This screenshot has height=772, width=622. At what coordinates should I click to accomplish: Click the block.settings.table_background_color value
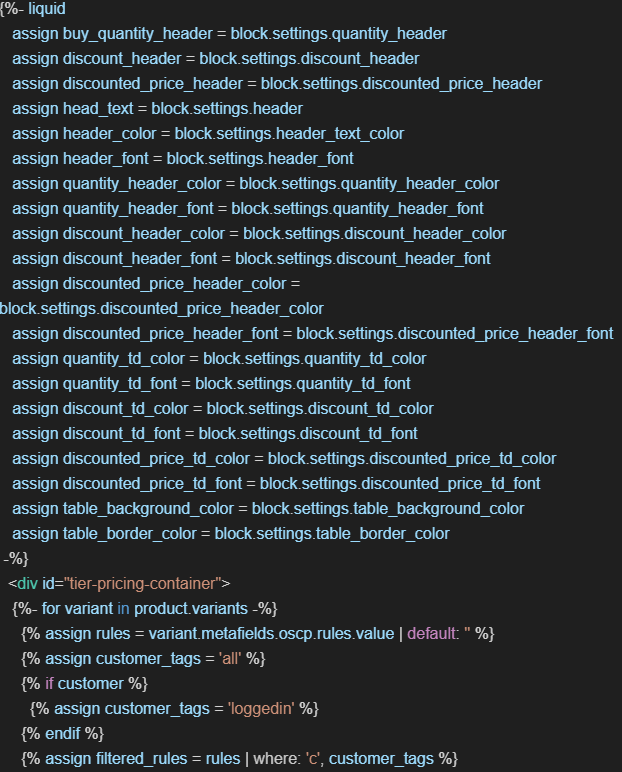pyautogui.click(x=388, y=508)
